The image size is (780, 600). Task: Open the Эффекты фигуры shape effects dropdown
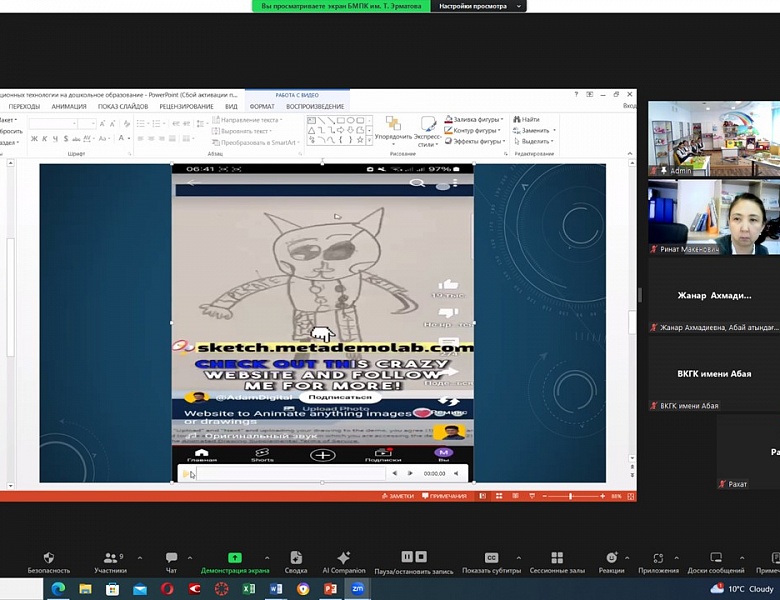475,141
